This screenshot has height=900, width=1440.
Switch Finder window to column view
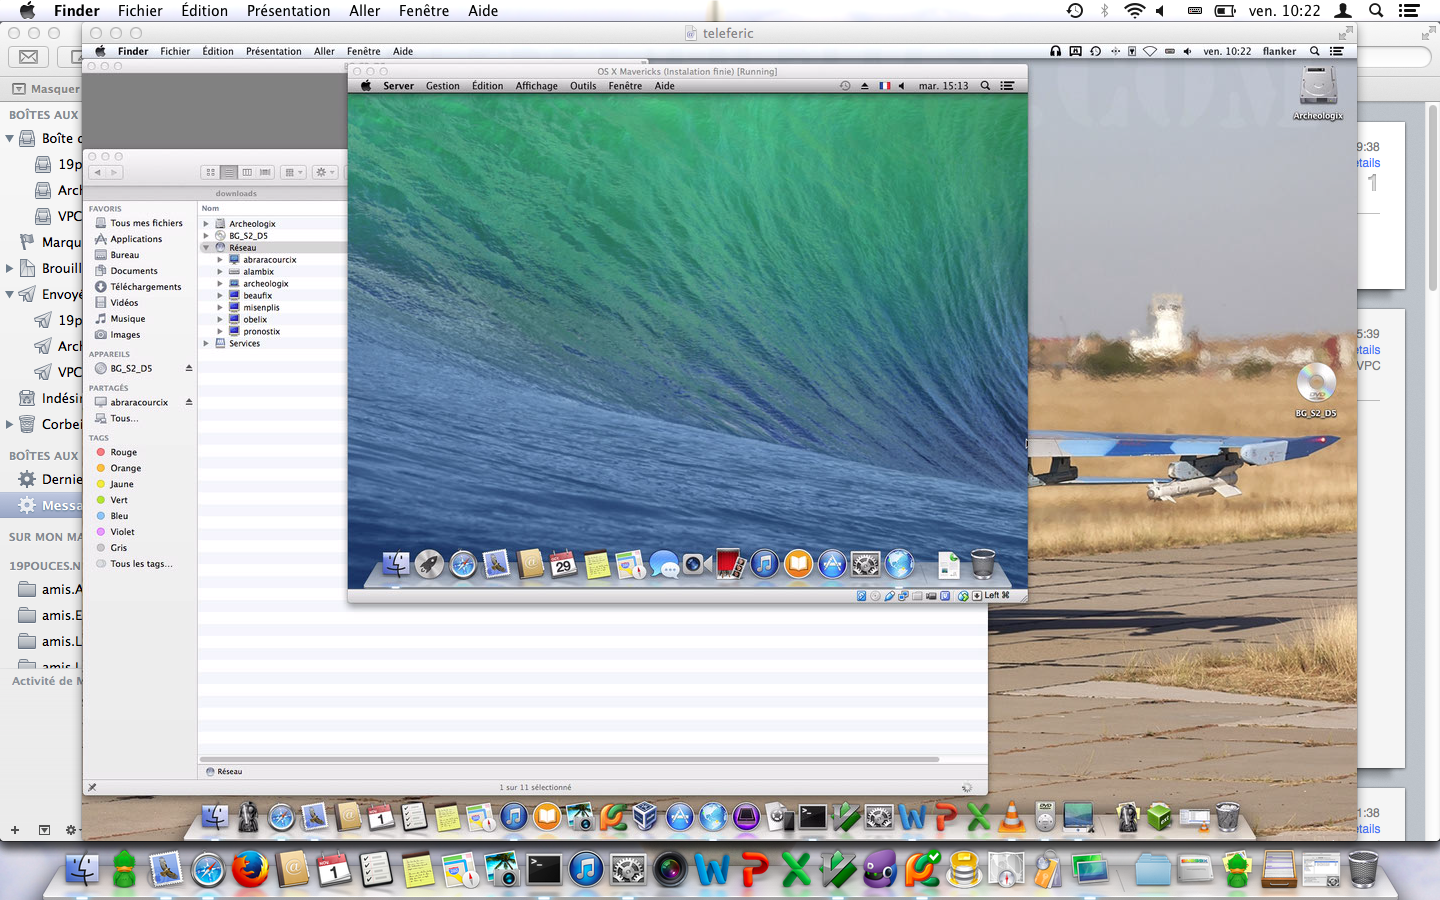click(247, 172)
